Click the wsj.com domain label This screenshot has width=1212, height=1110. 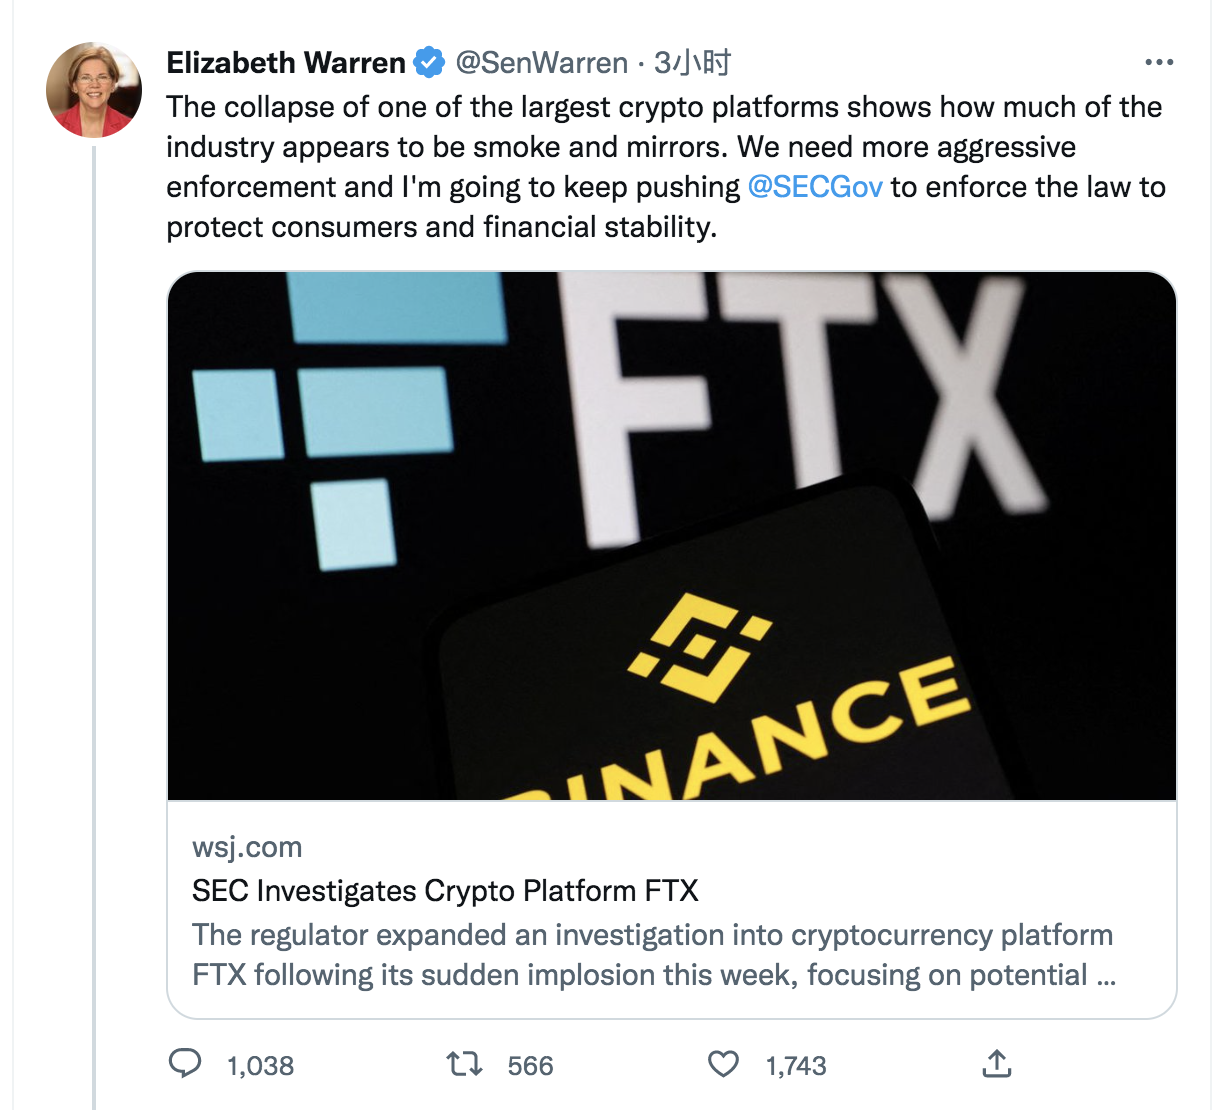pos(246,846)
